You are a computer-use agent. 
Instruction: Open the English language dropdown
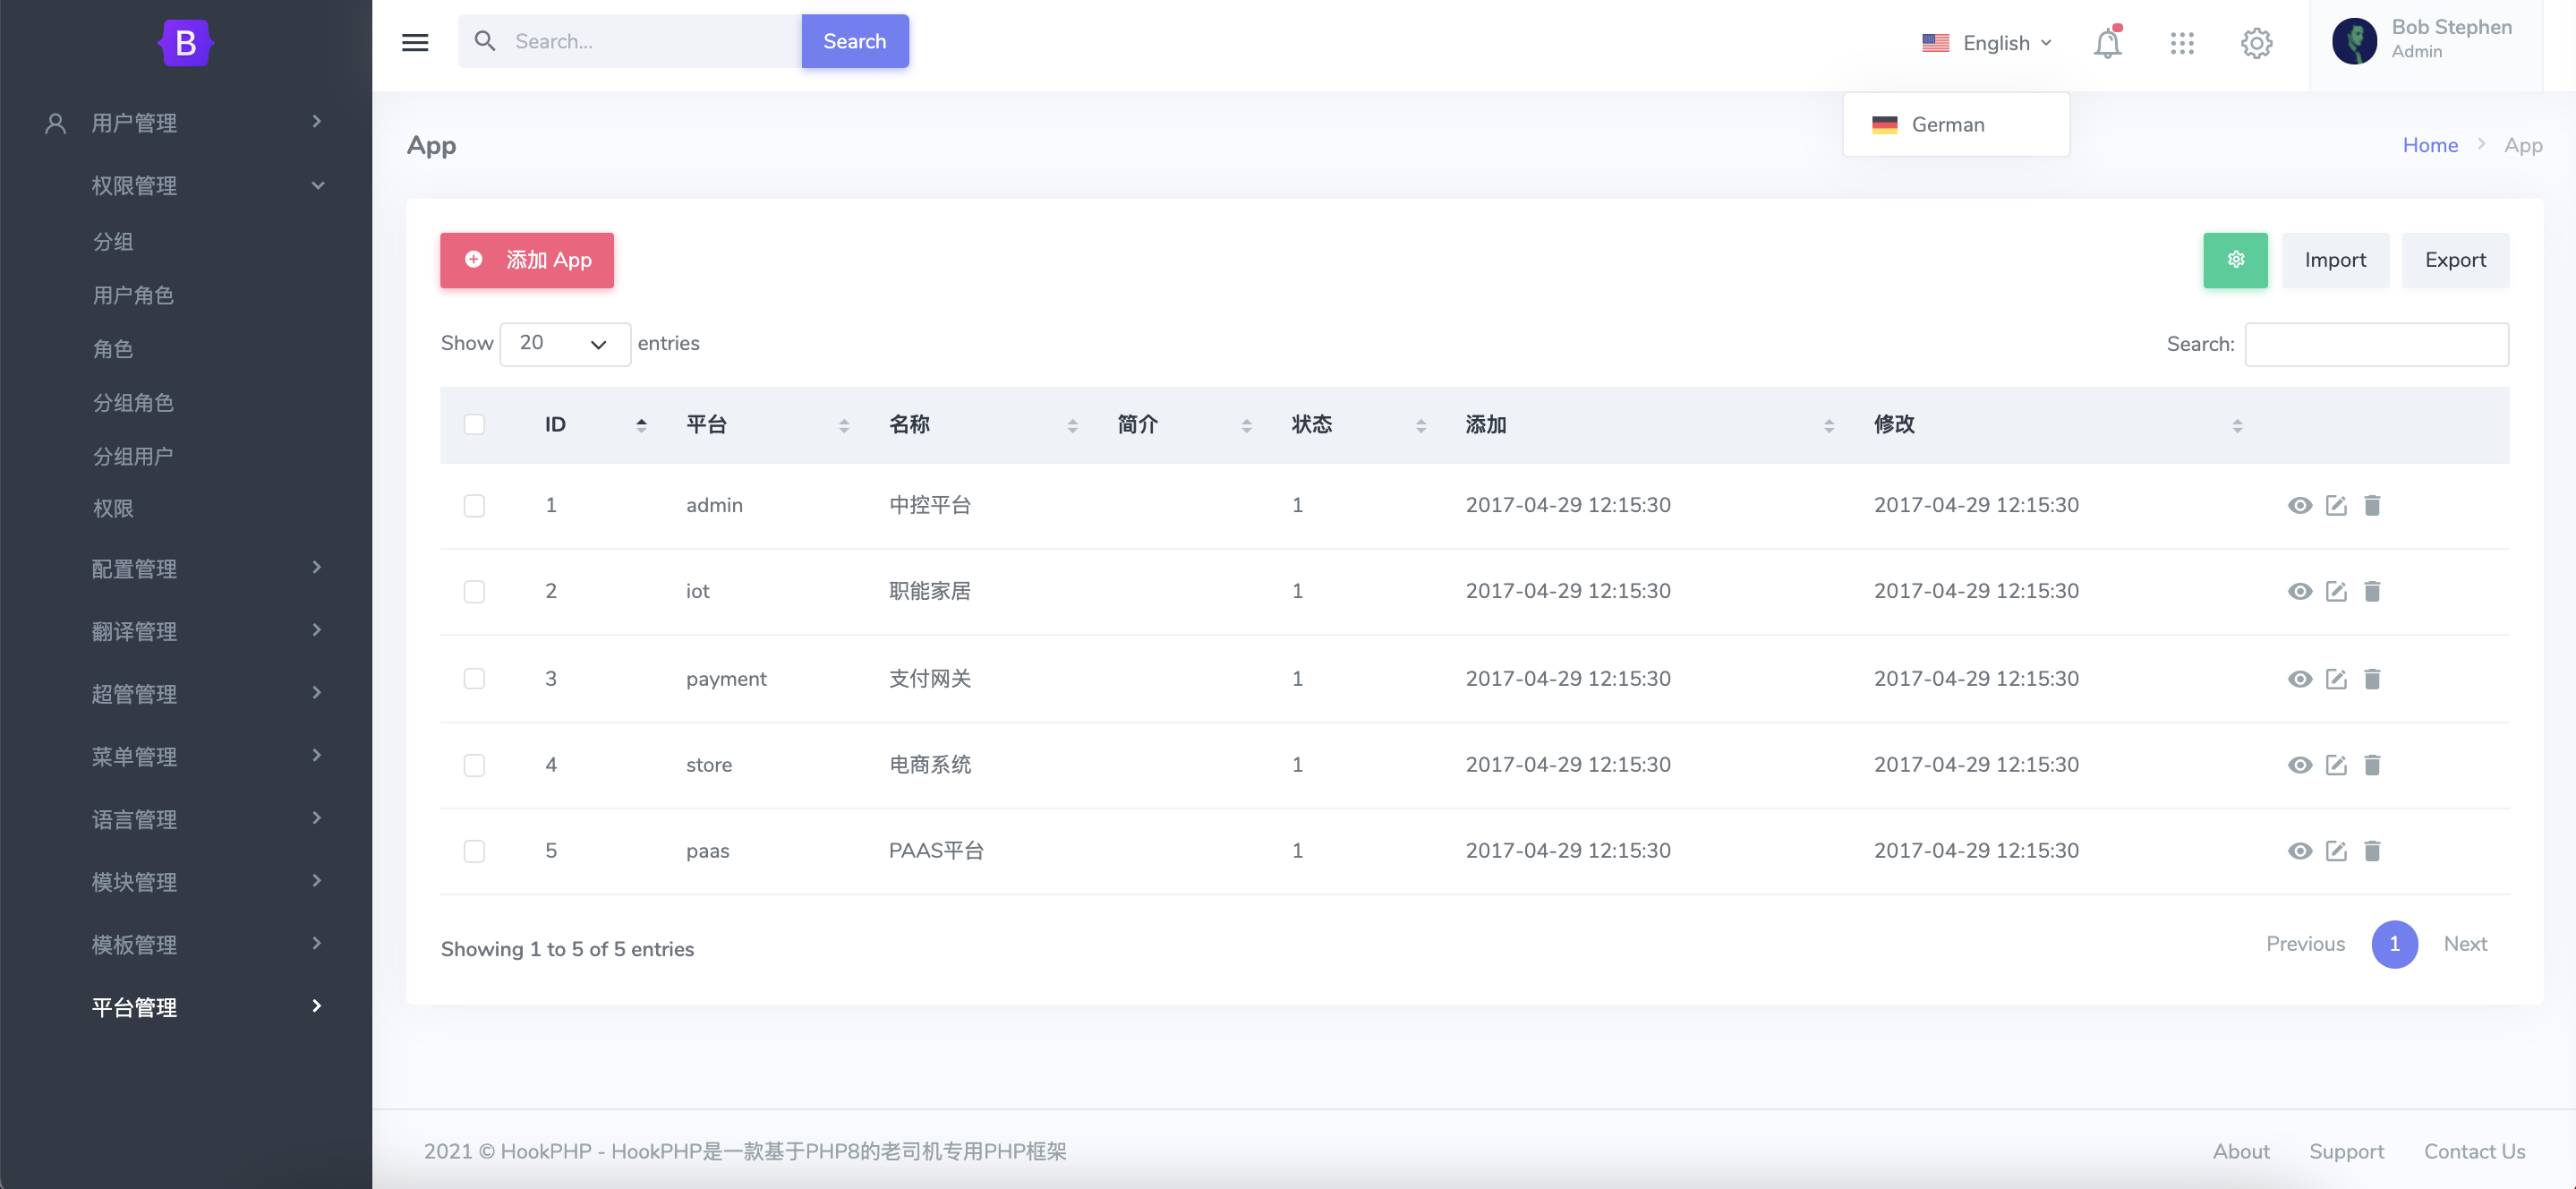1987,43
